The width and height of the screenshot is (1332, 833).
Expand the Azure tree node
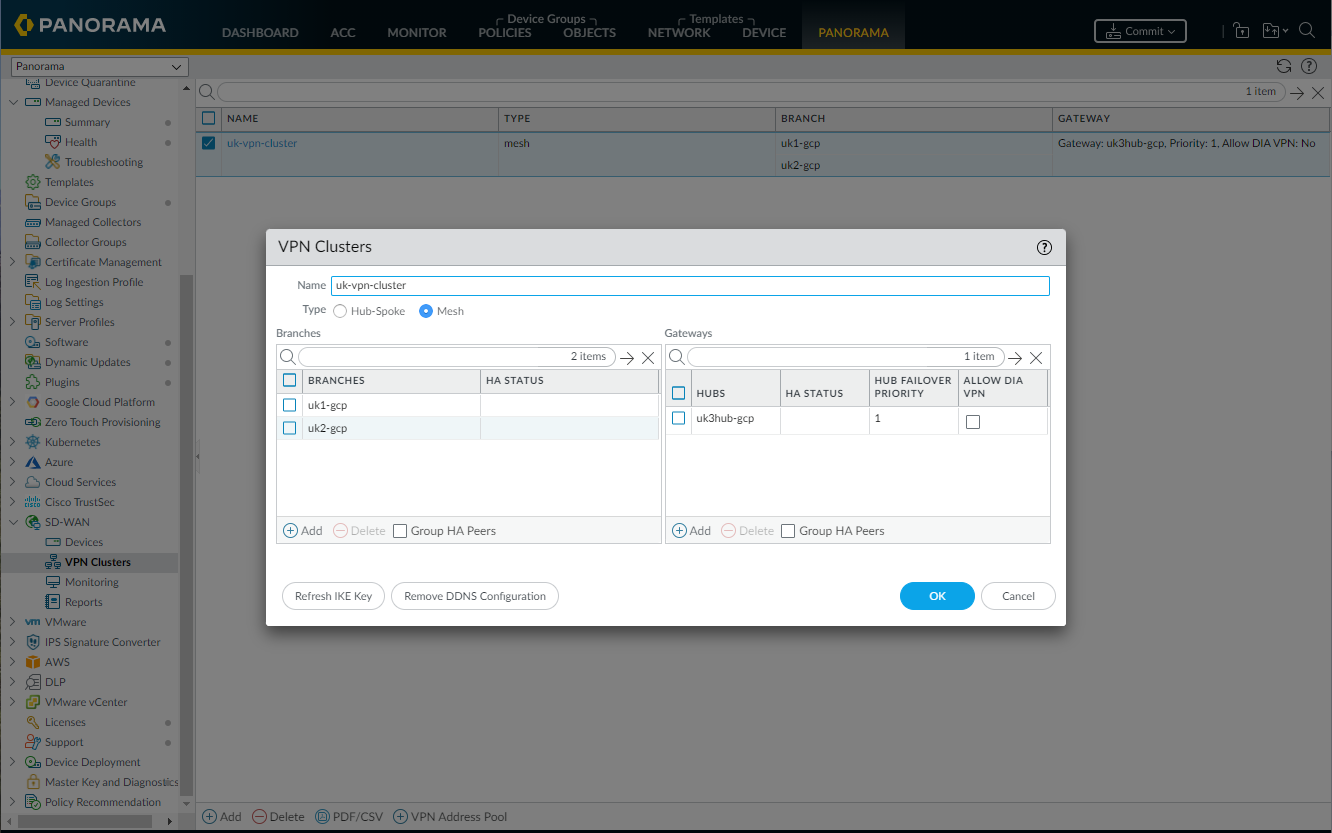13,462
